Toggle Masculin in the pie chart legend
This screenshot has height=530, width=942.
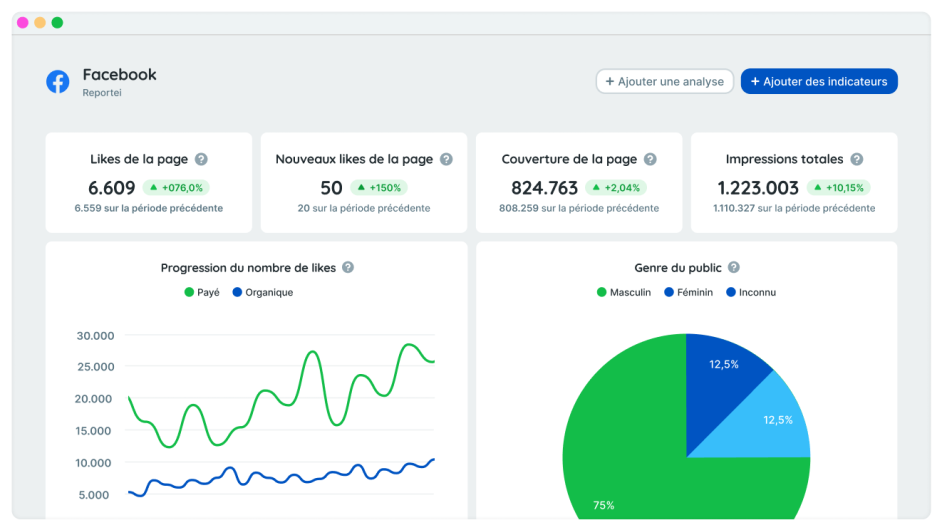(x=623, y=292)
